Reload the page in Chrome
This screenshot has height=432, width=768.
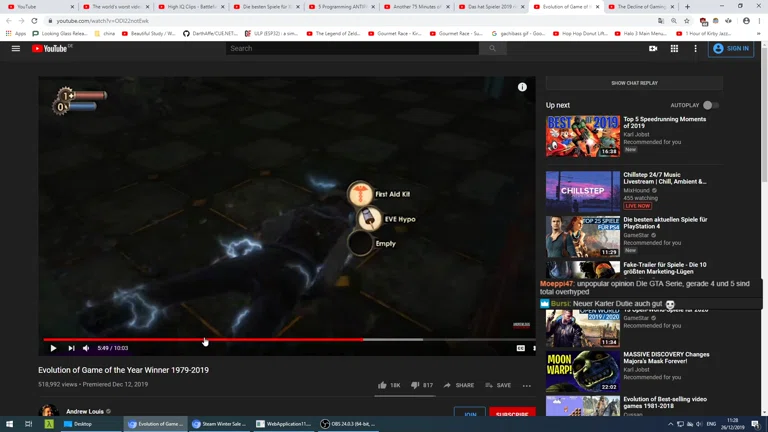pos(34,21)
